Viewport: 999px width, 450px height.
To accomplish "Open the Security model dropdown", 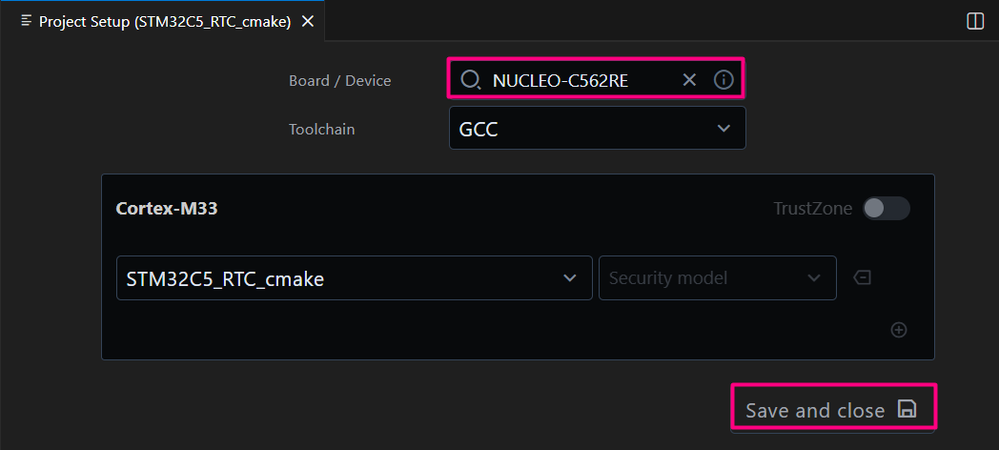I will tap(717, 278).
